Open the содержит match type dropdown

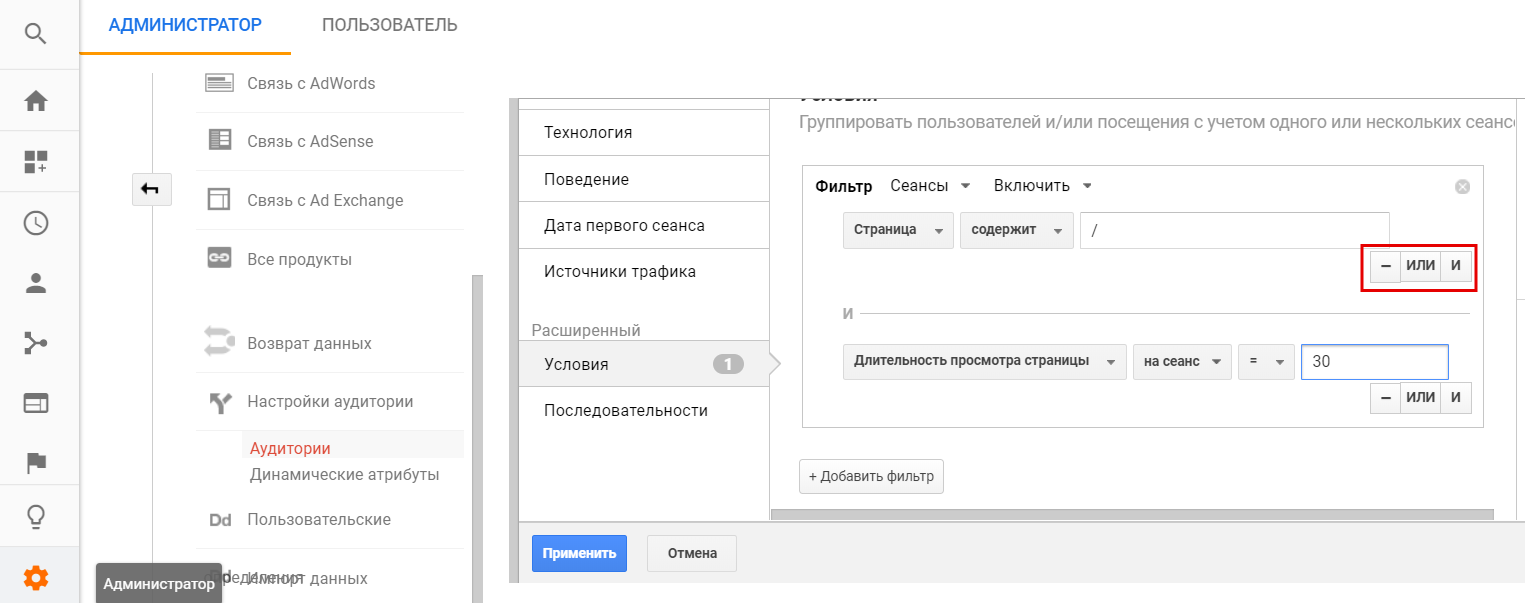point(1016,230)
